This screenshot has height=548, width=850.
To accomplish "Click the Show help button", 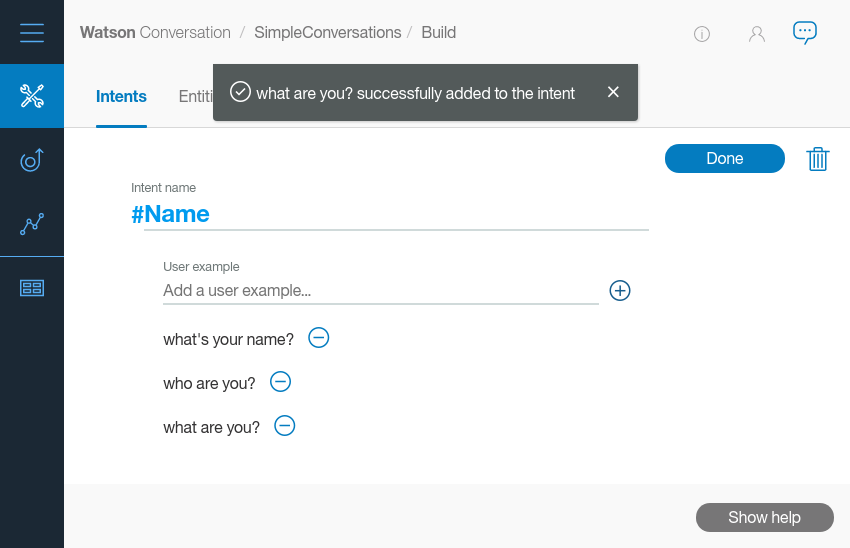I will 764,517.
